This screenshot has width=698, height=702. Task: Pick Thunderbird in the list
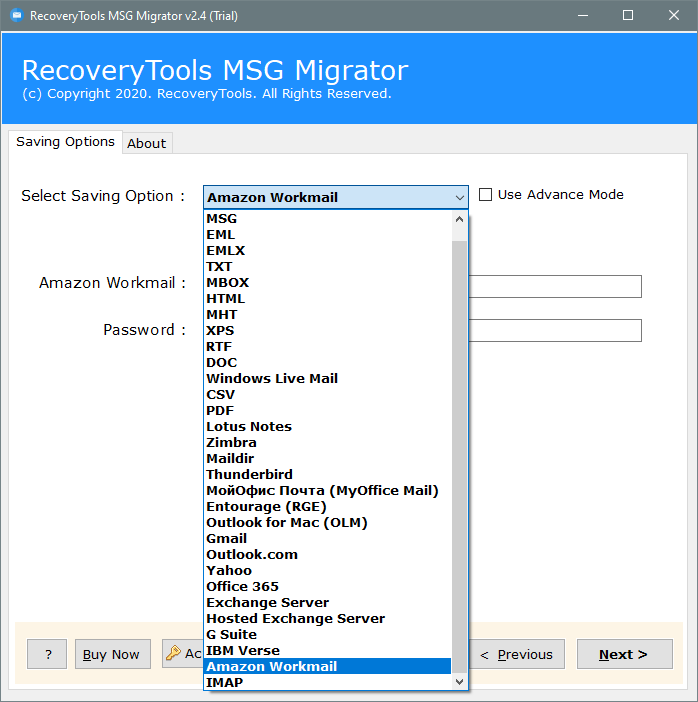click(328, 475)
